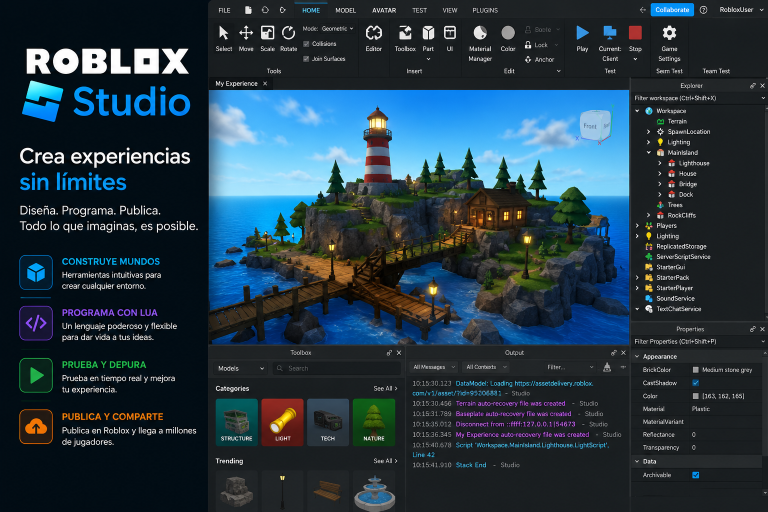Choose the Scale tool
This screenshot has width=768, height=512.
267,38
